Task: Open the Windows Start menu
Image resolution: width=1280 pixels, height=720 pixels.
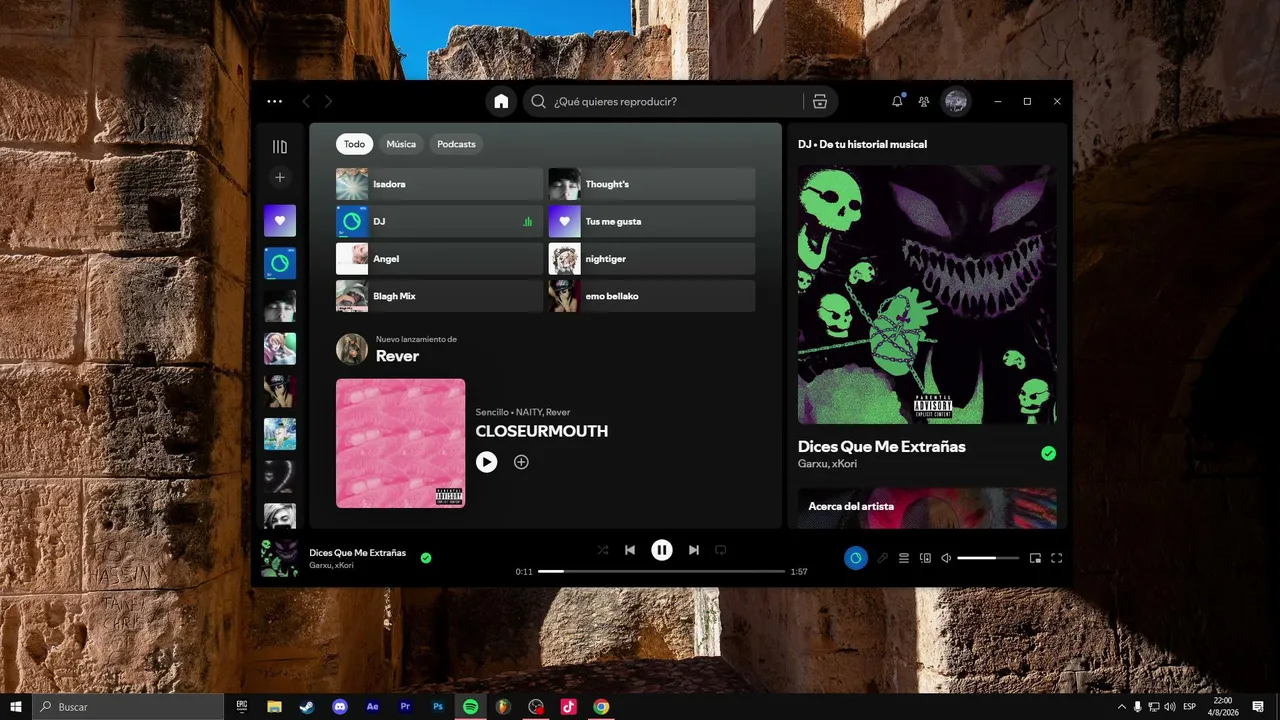Action: pyautogui.click(x=16, y=706)
